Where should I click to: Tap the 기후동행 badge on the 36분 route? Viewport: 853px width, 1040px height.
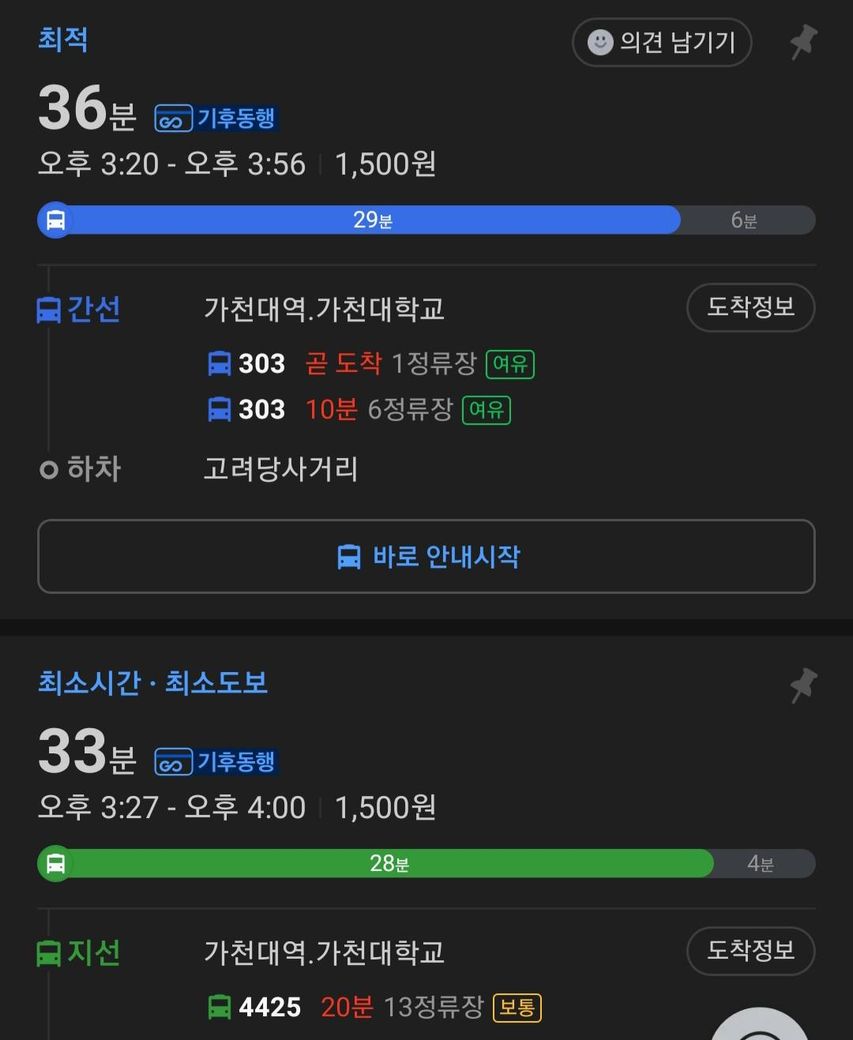[215, 118]
